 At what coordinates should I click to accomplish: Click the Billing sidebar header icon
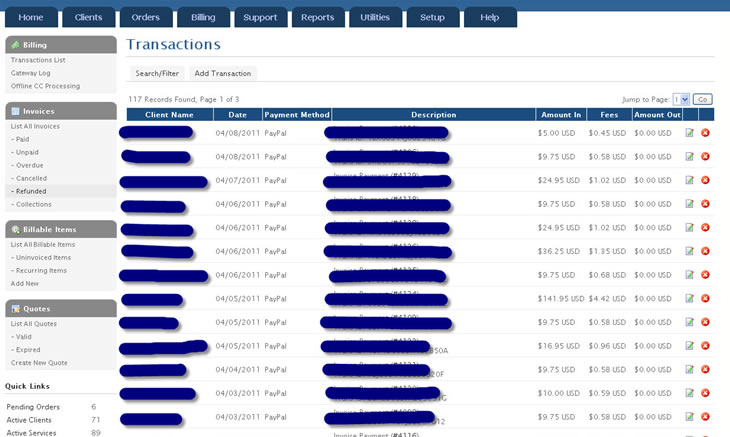pos(15,45)
